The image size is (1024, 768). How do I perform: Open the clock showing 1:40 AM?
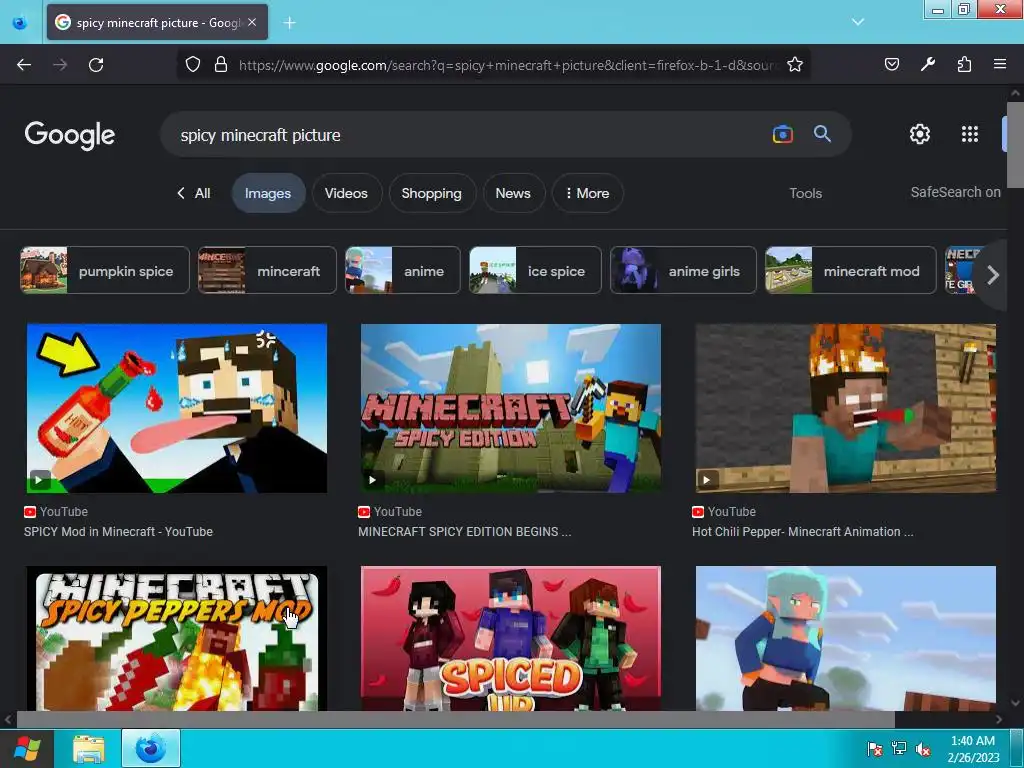tap(973, 748)
